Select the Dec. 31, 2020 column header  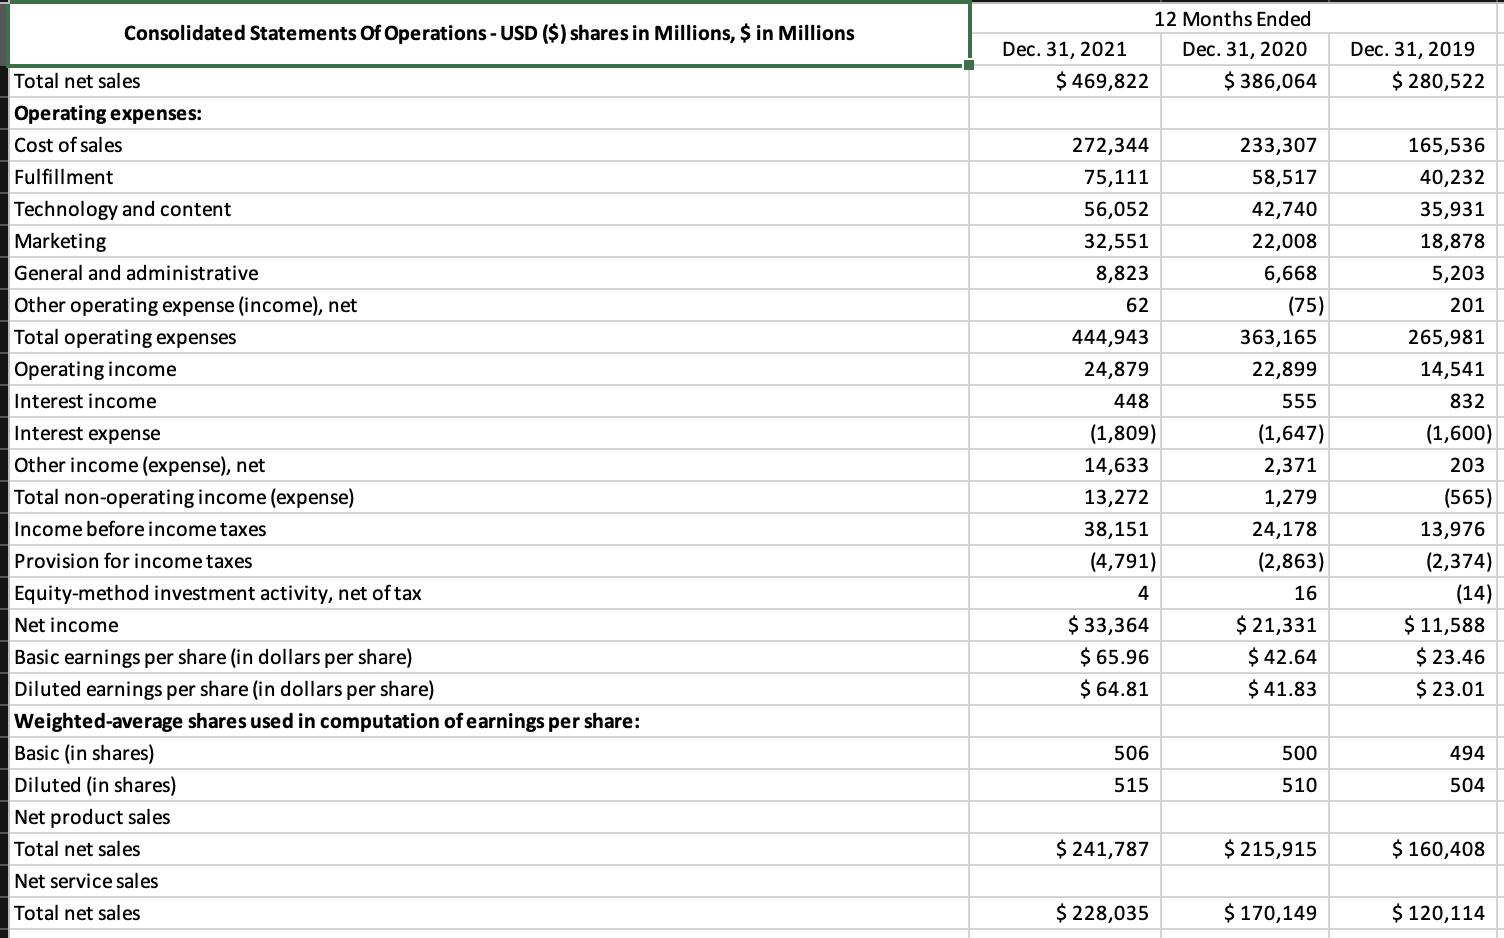(x=1232, y=48)
